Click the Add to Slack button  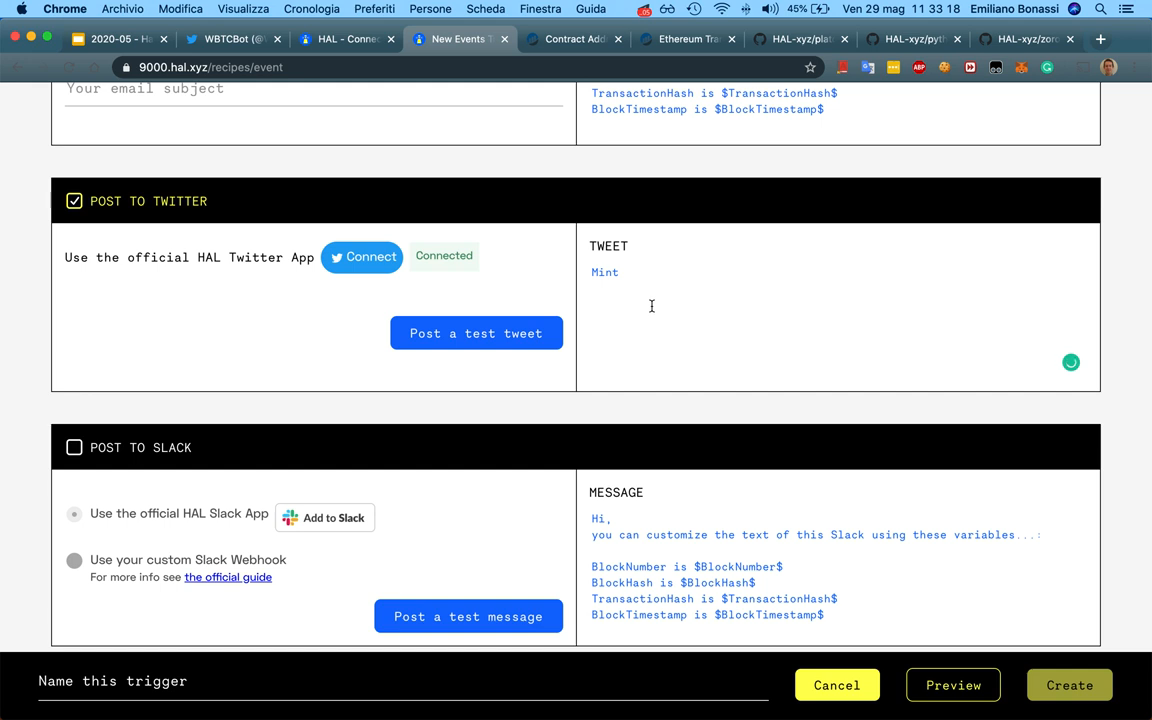click(x=325, y=517)
